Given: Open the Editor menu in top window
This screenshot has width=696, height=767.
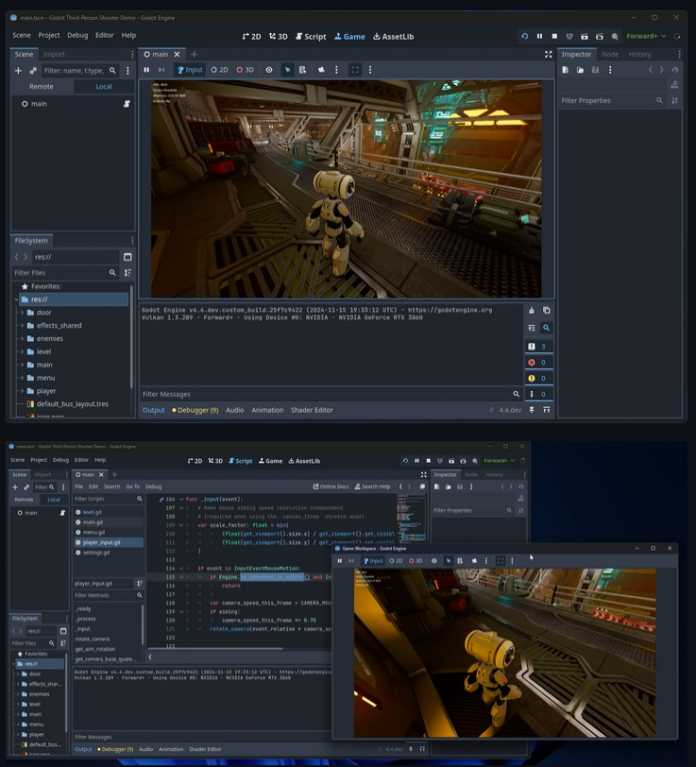Looking at the screenshot, I should (x=104, y=35).
